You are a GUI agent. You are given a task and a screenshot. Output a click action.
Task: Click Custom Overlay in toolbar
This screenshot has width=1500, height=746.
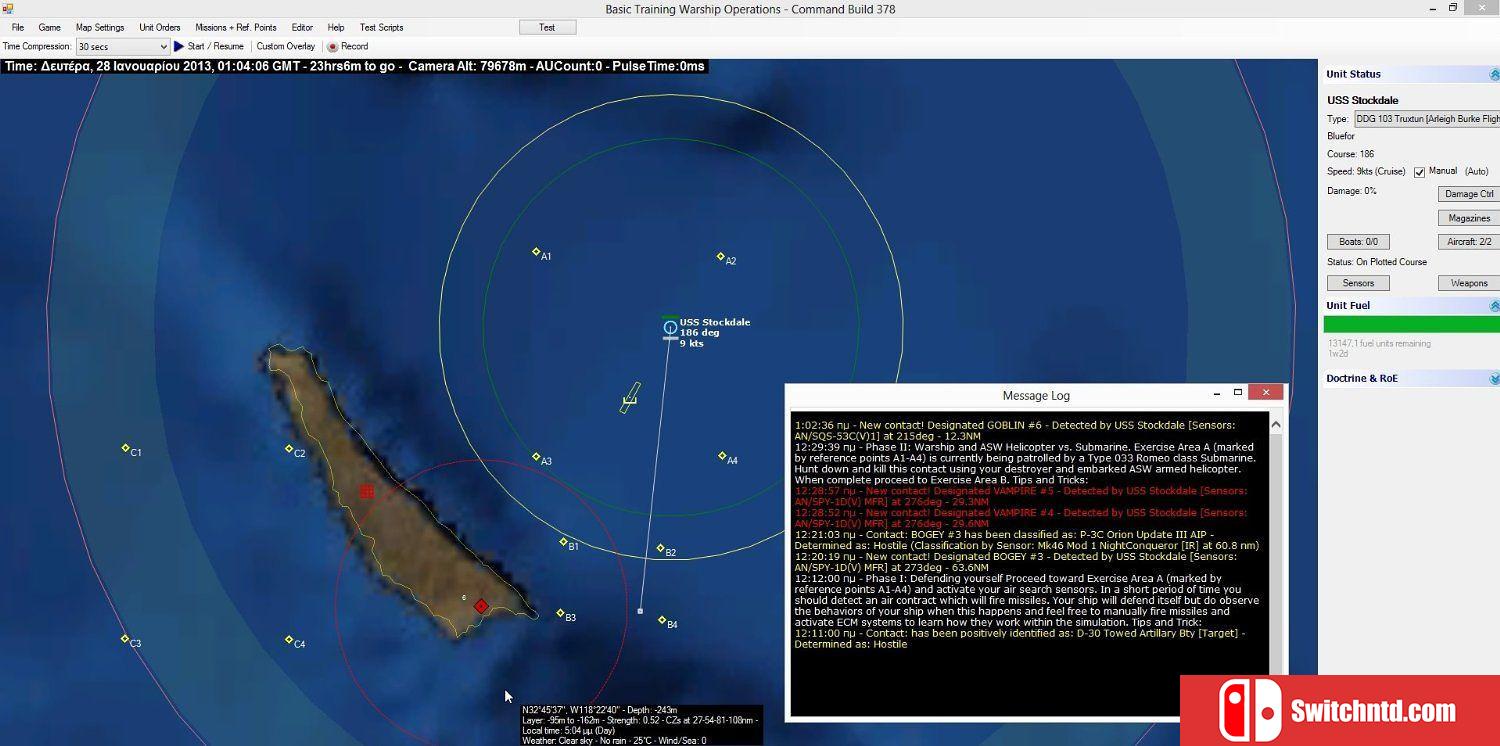(286, 46)
